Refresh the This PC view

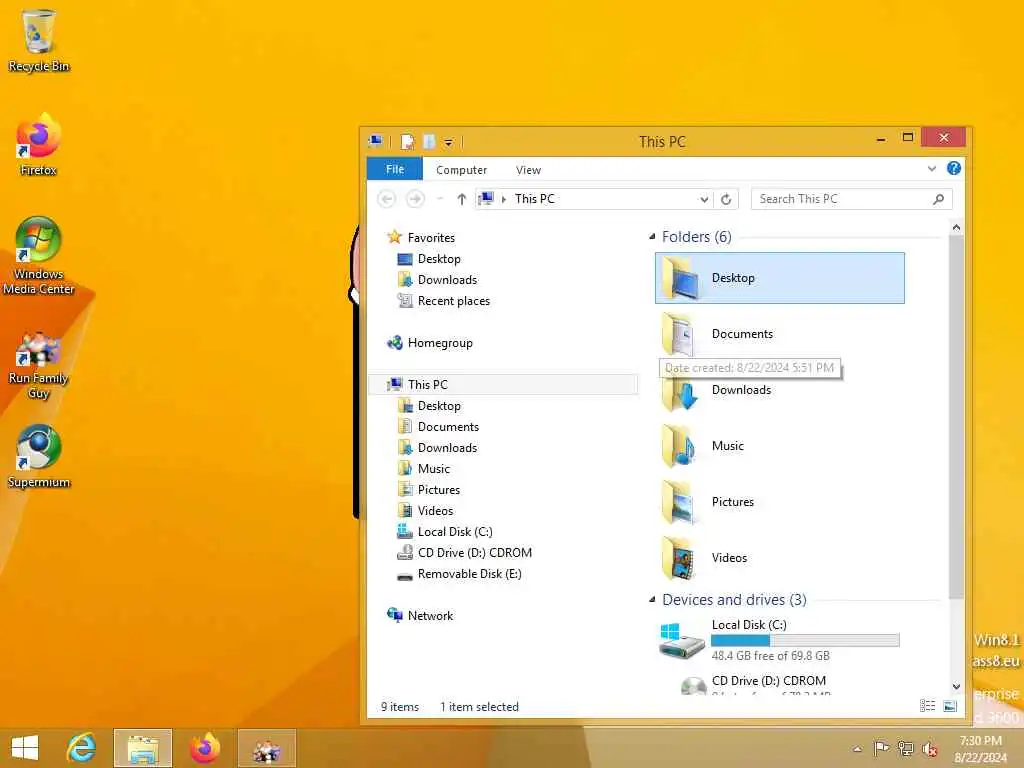click(x=726, y=199)
